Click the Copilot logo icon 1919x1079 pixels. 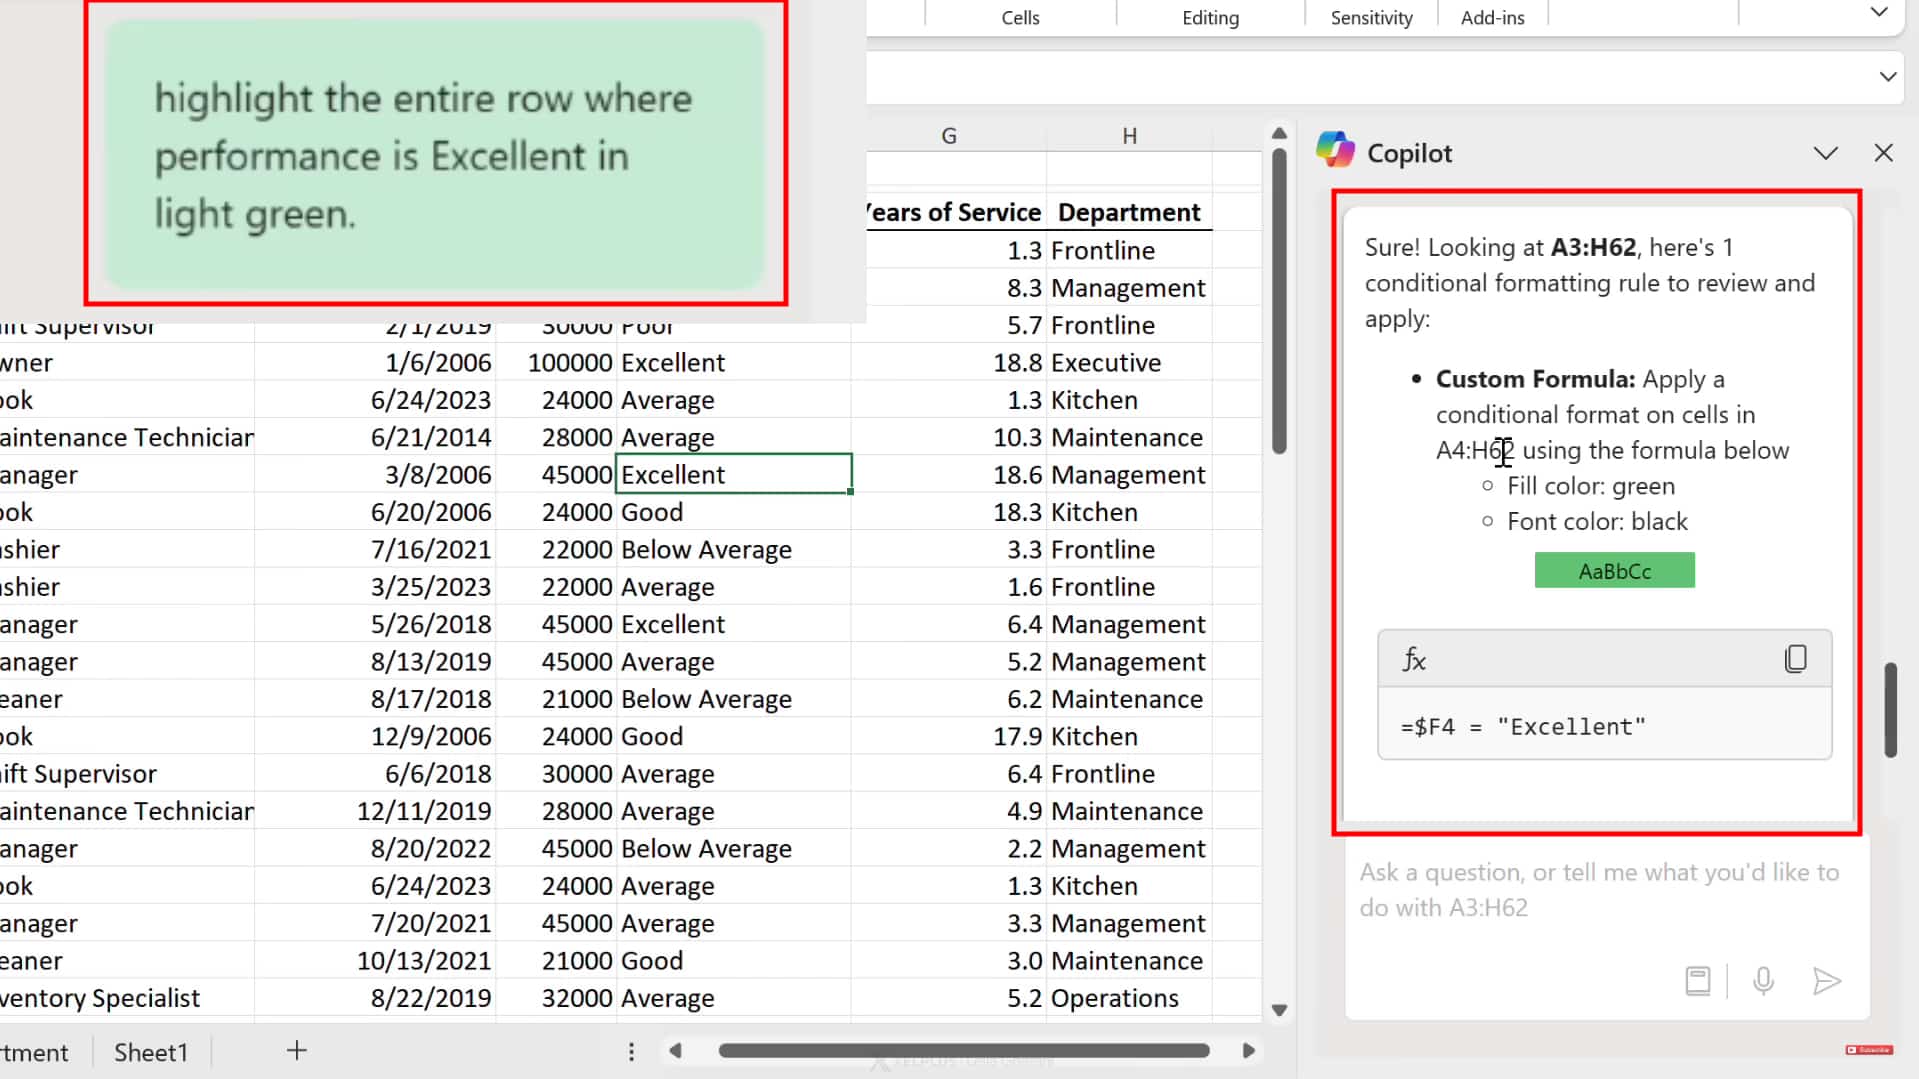(1335, 150)
